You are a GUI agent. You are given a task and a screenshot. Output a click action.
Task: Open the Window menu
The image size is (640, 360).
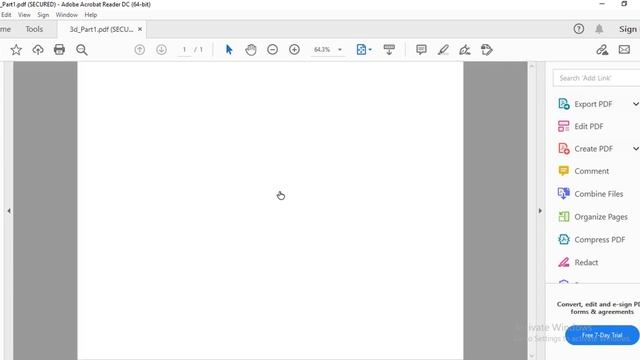[67, 15]
